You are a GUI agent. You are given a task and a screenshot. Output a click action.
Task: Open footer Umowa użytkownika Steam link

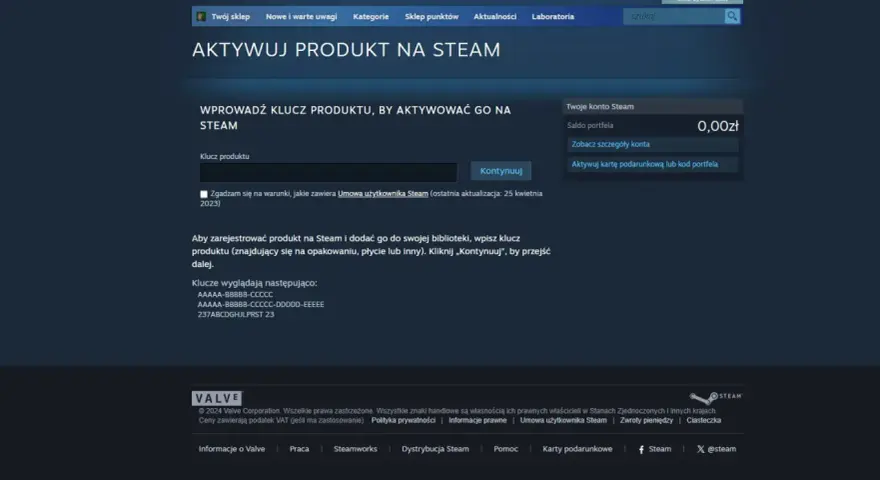tap(563, 420)
